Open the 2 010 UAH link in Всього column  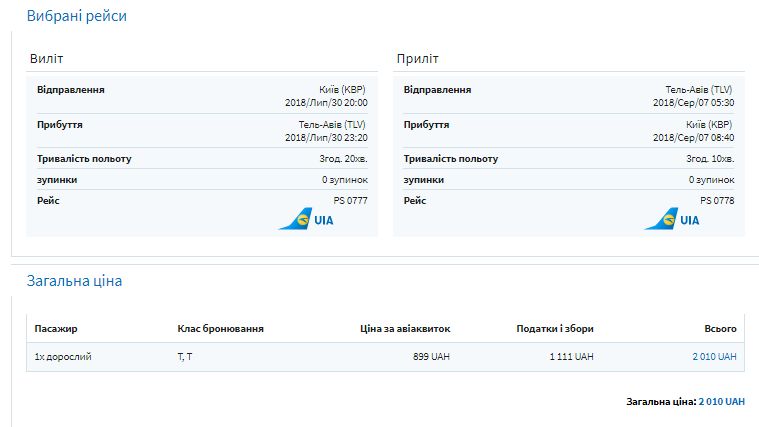[x=714, y=357]
